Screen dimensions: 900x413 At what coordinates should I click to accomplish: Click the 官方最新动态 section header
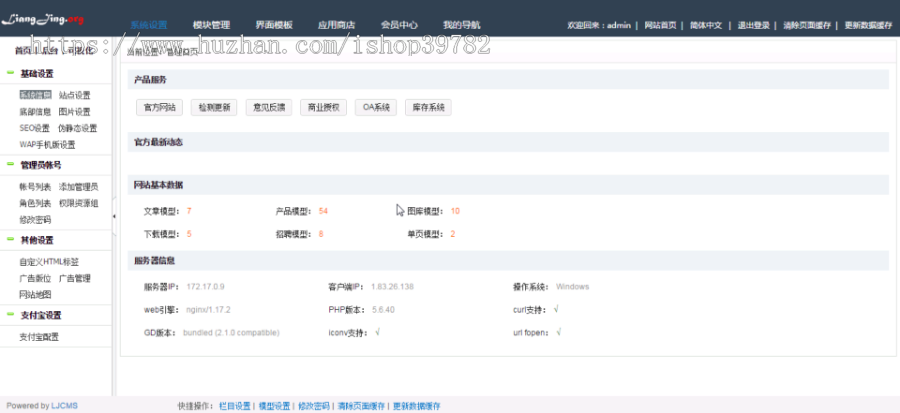(x=508, y=142)
